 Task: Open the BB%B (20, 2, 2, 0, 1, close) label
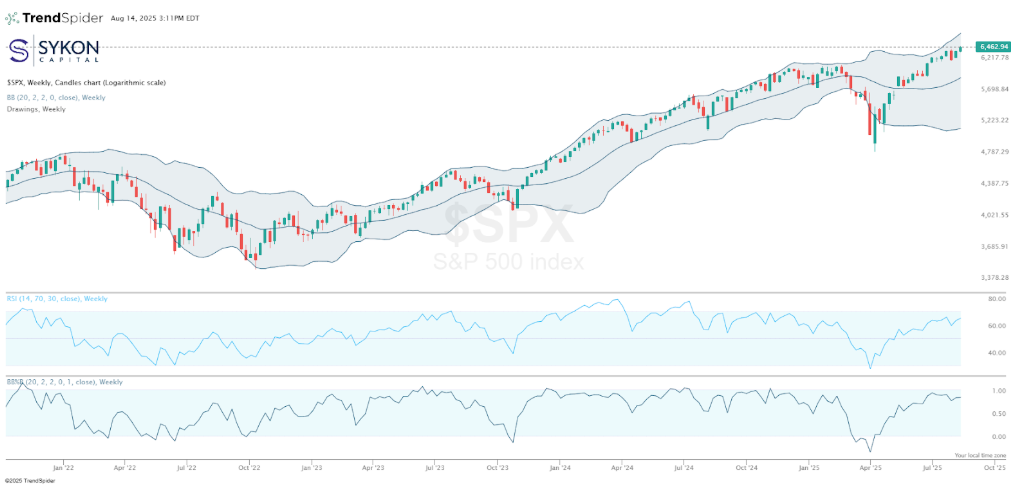coord(65,382)
